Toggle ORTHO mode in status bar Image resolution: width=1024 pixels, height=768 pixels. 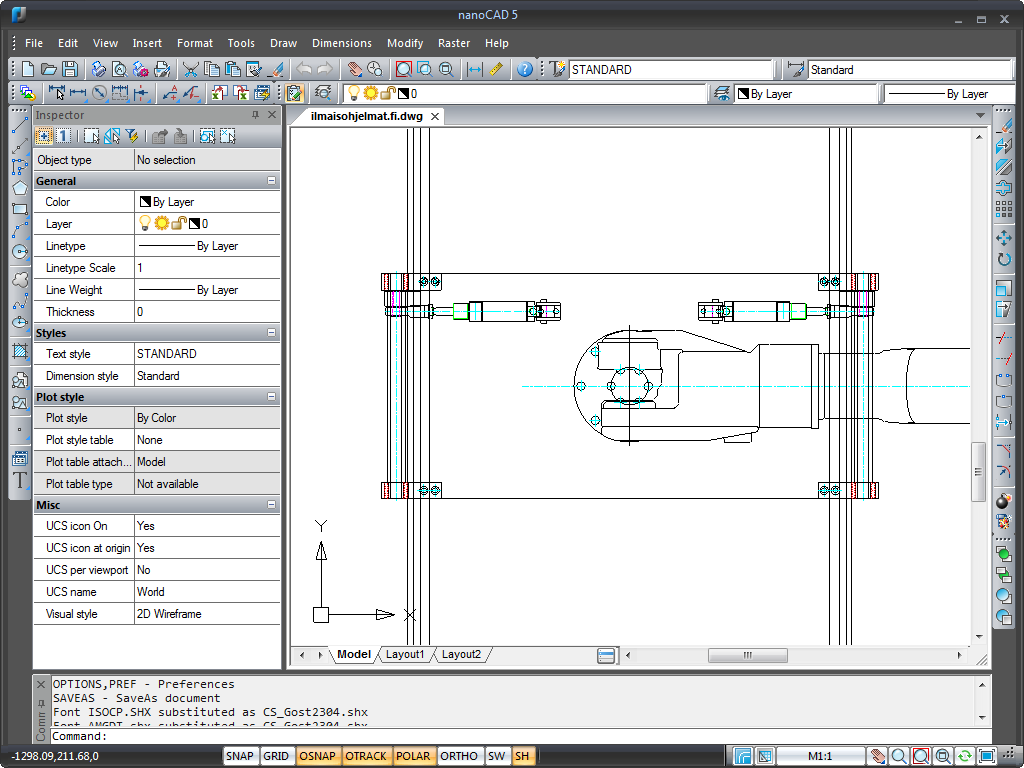click(x=459, y=756)
